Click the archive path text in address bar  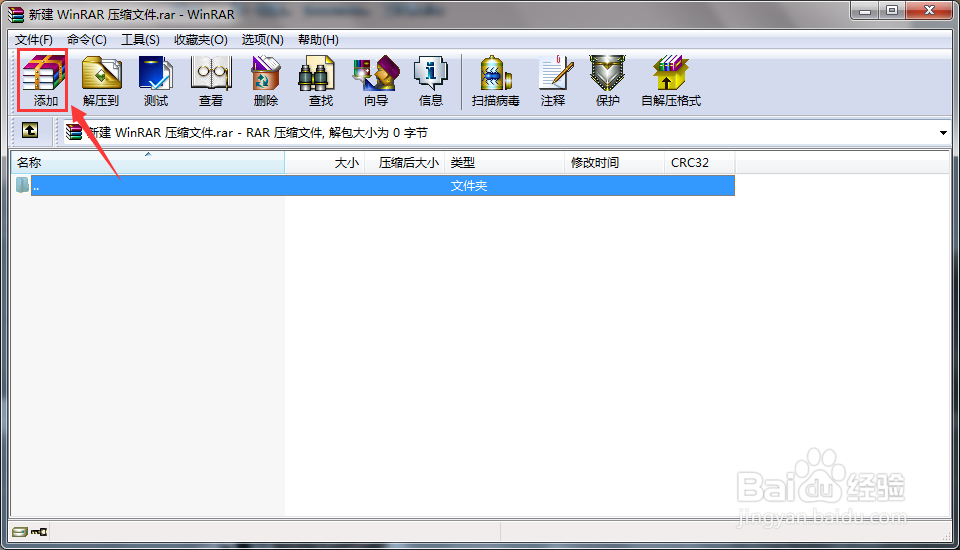pyautogui.click(x=258, y=133)
